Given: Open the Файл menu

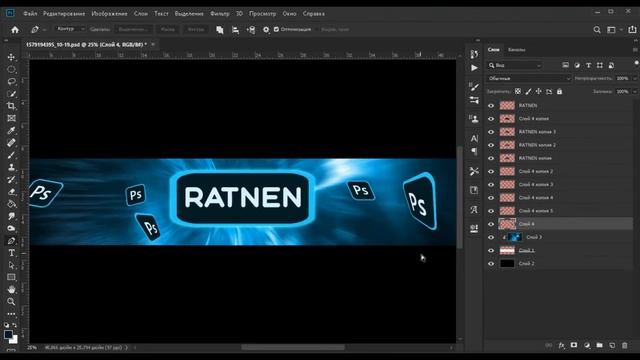Looking at the screenshot, I should pyautogui.click(x=30, y=13).
